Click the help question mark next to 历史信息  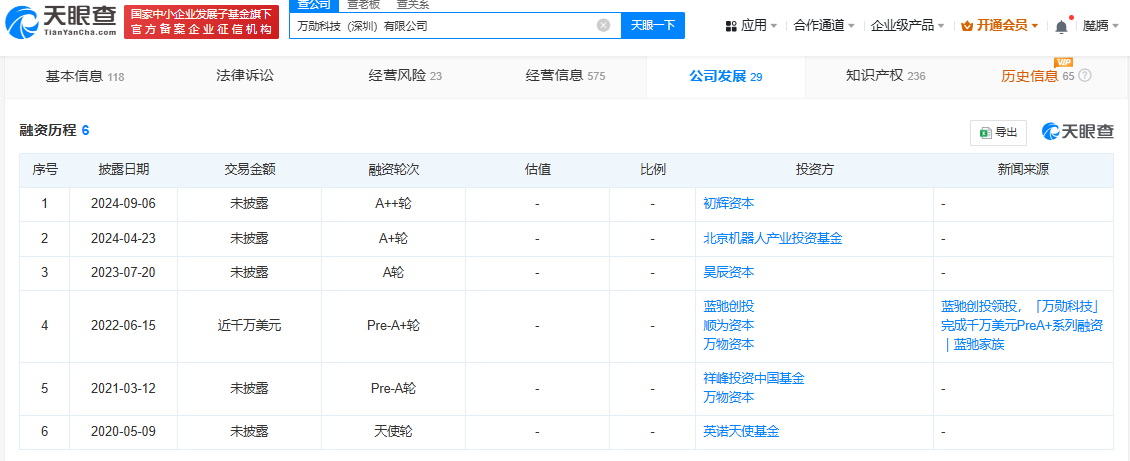click(1085, 76)
